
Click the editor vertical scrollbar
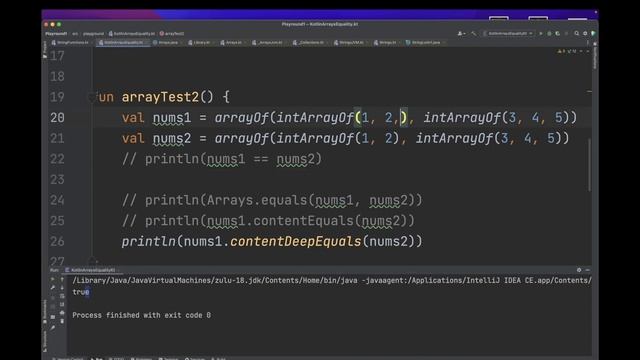coord(589,165)
